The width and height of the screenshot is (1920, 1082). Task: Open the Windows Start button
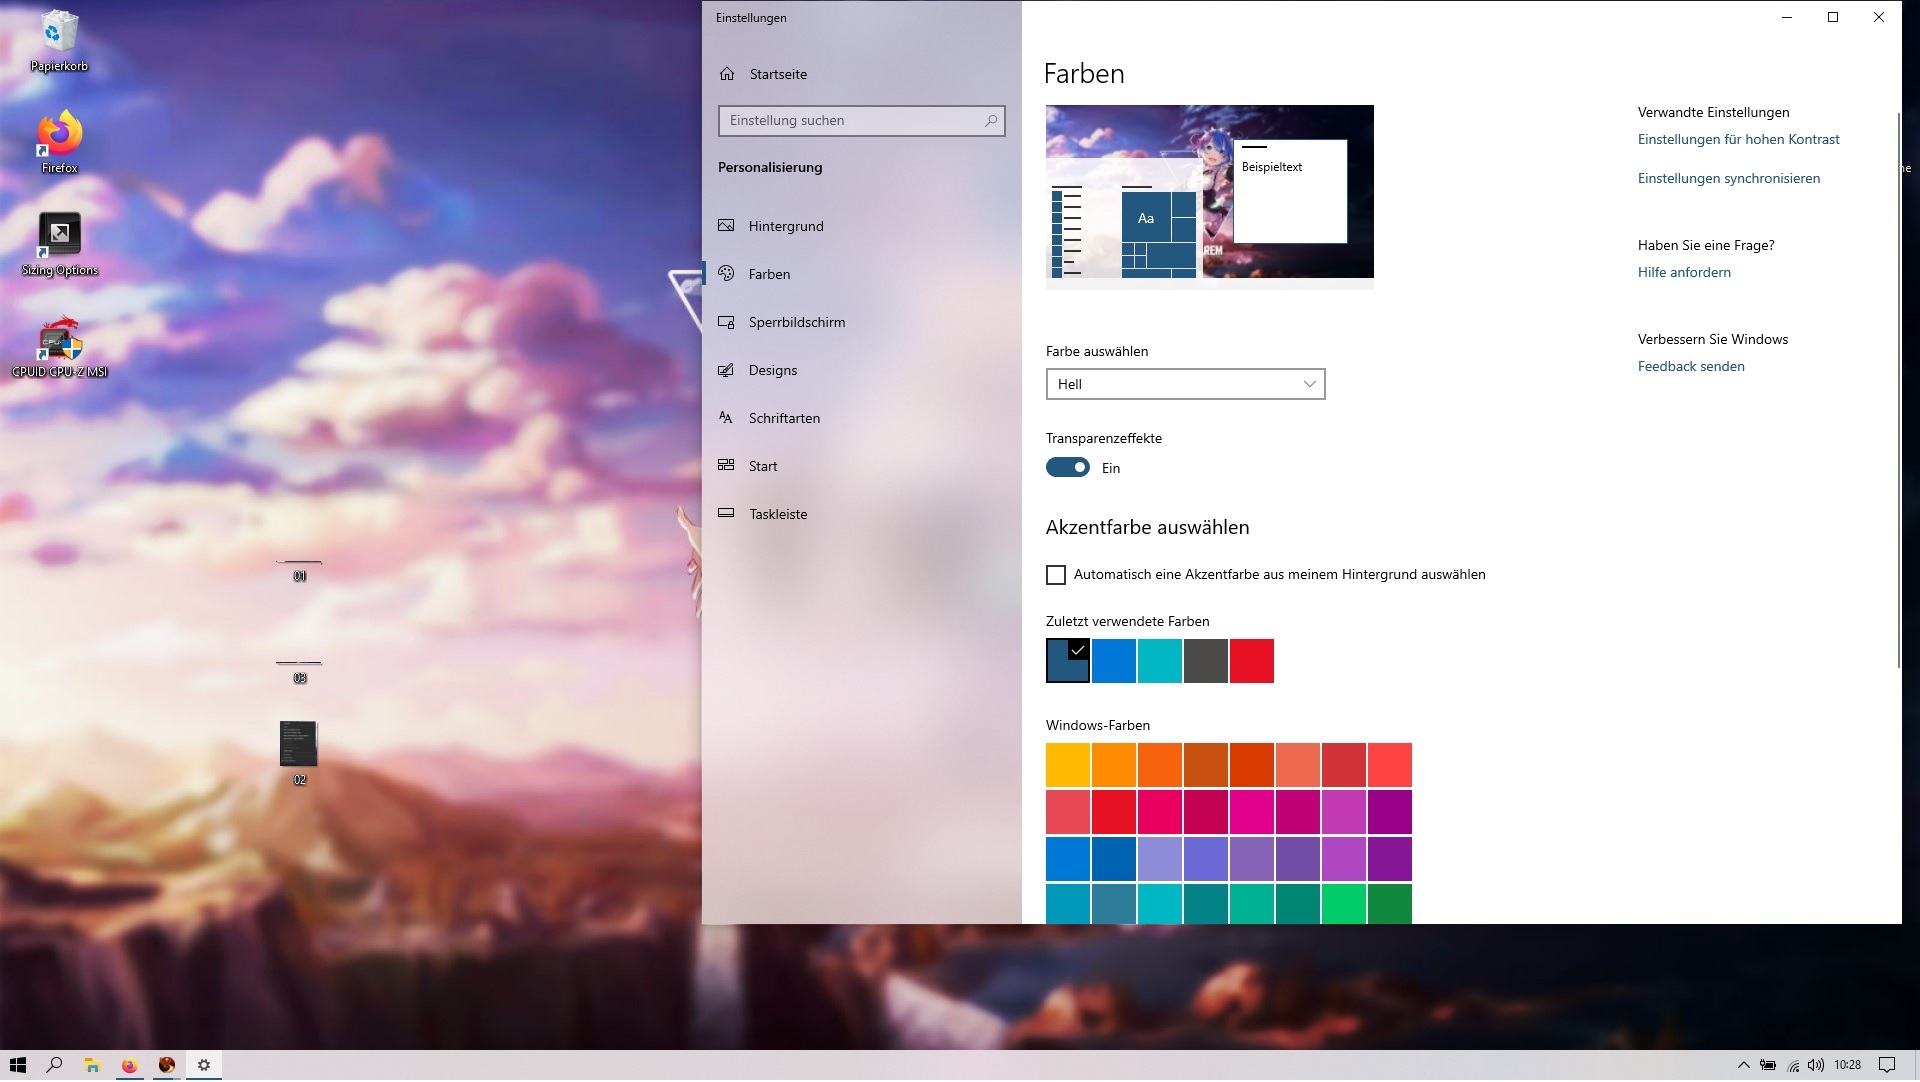pos(17,1065)
